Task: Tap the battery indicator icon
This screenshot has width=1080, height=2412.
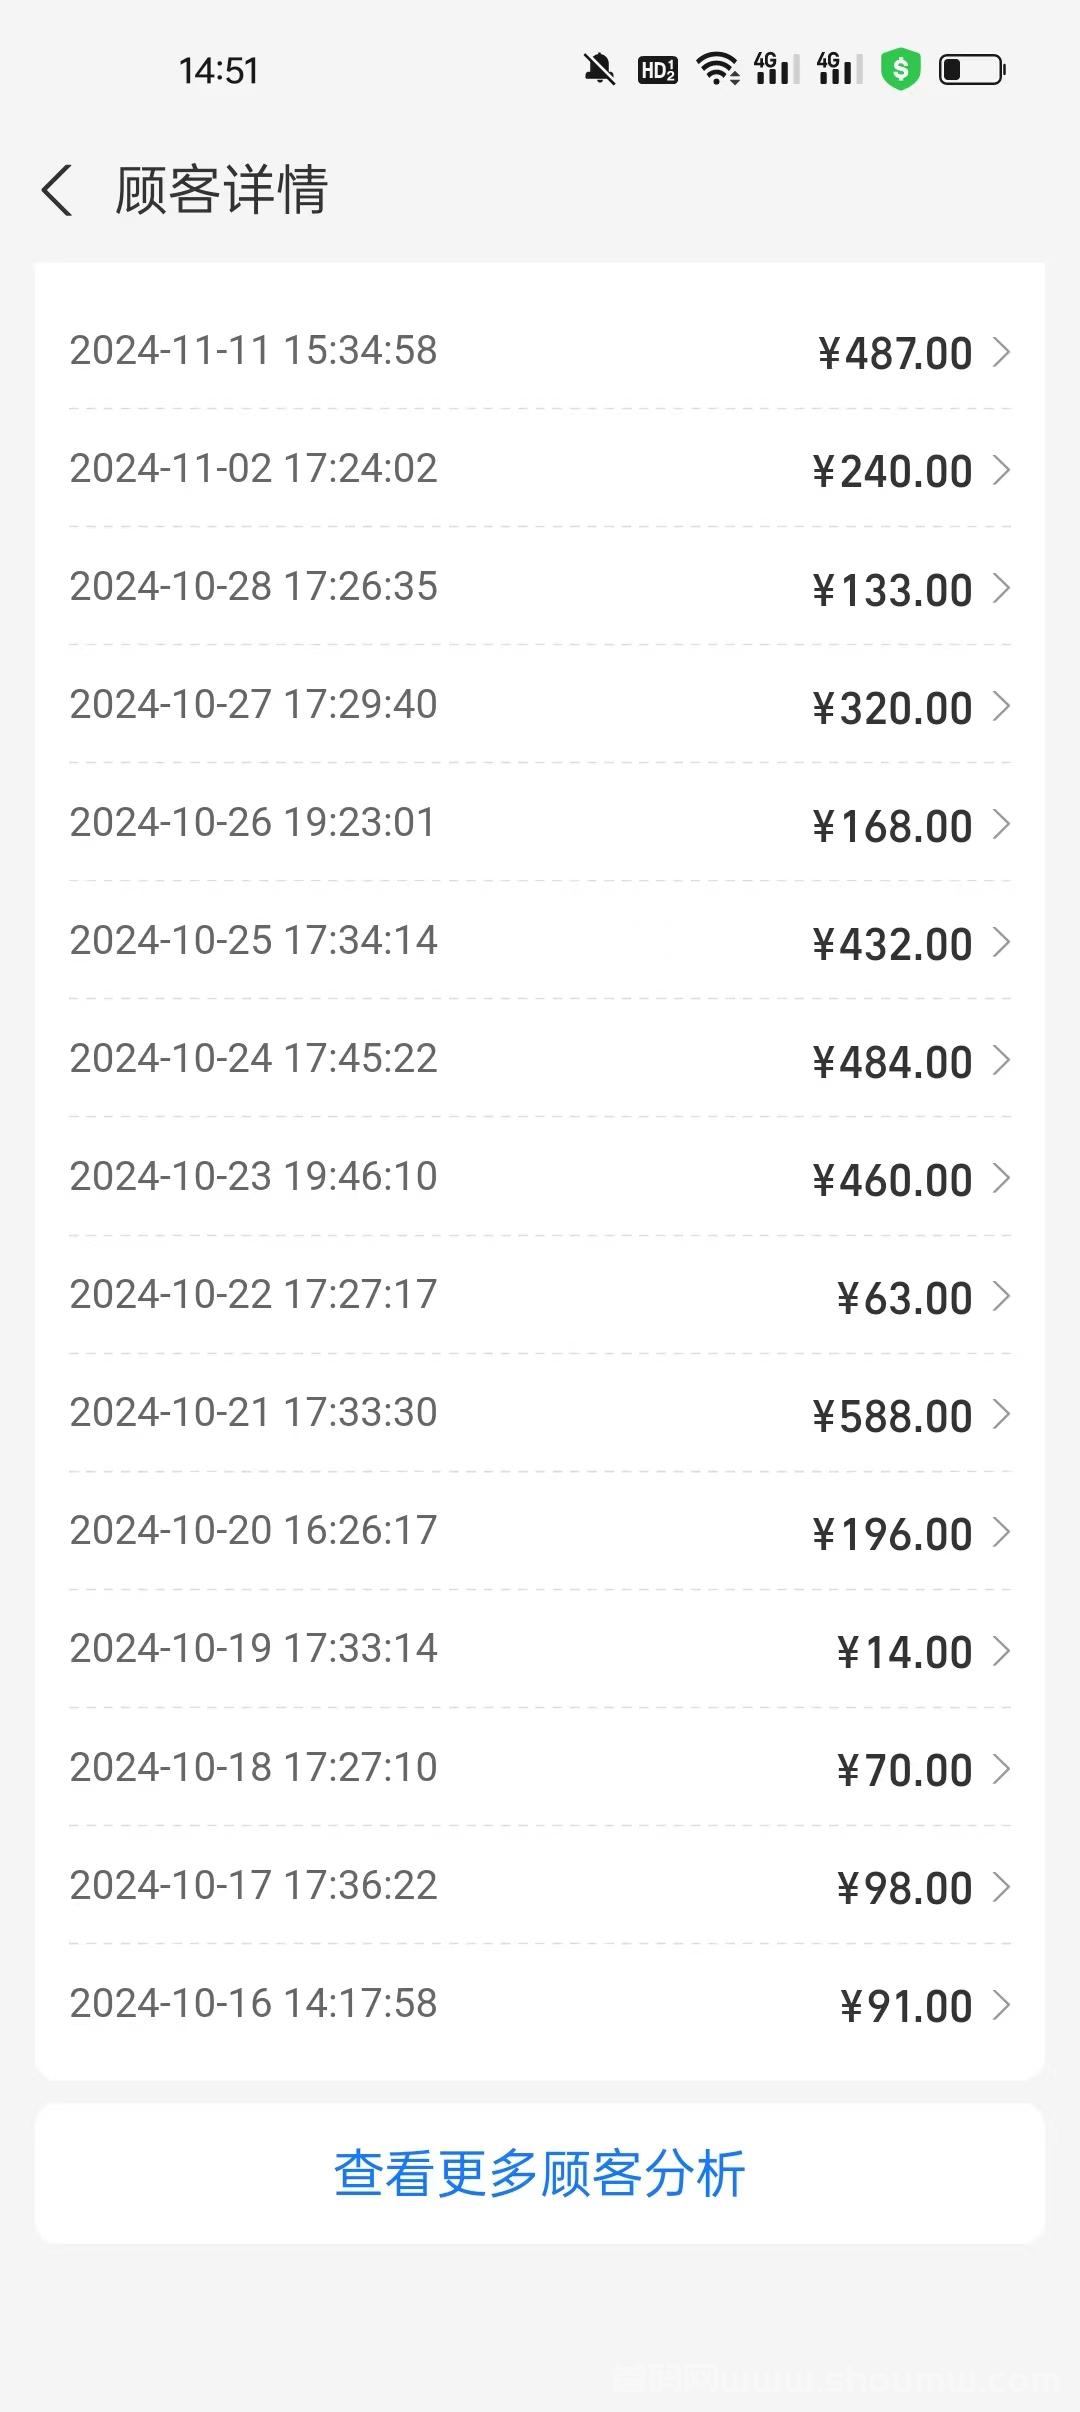Action: point(972,70)
